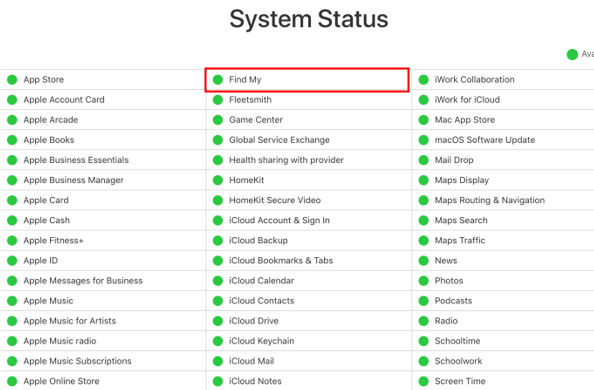Select iWork Collaboration status row
This screenshot has width=594, height=390.
503,80
